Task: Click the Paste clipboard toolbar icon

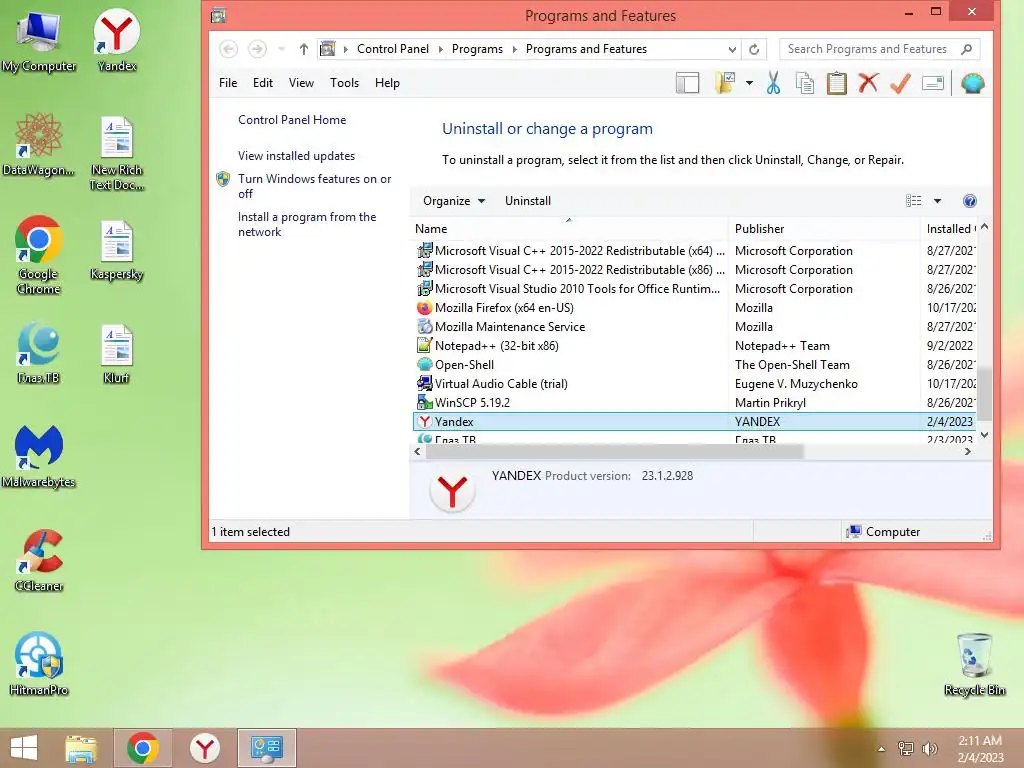Action: 837,83
